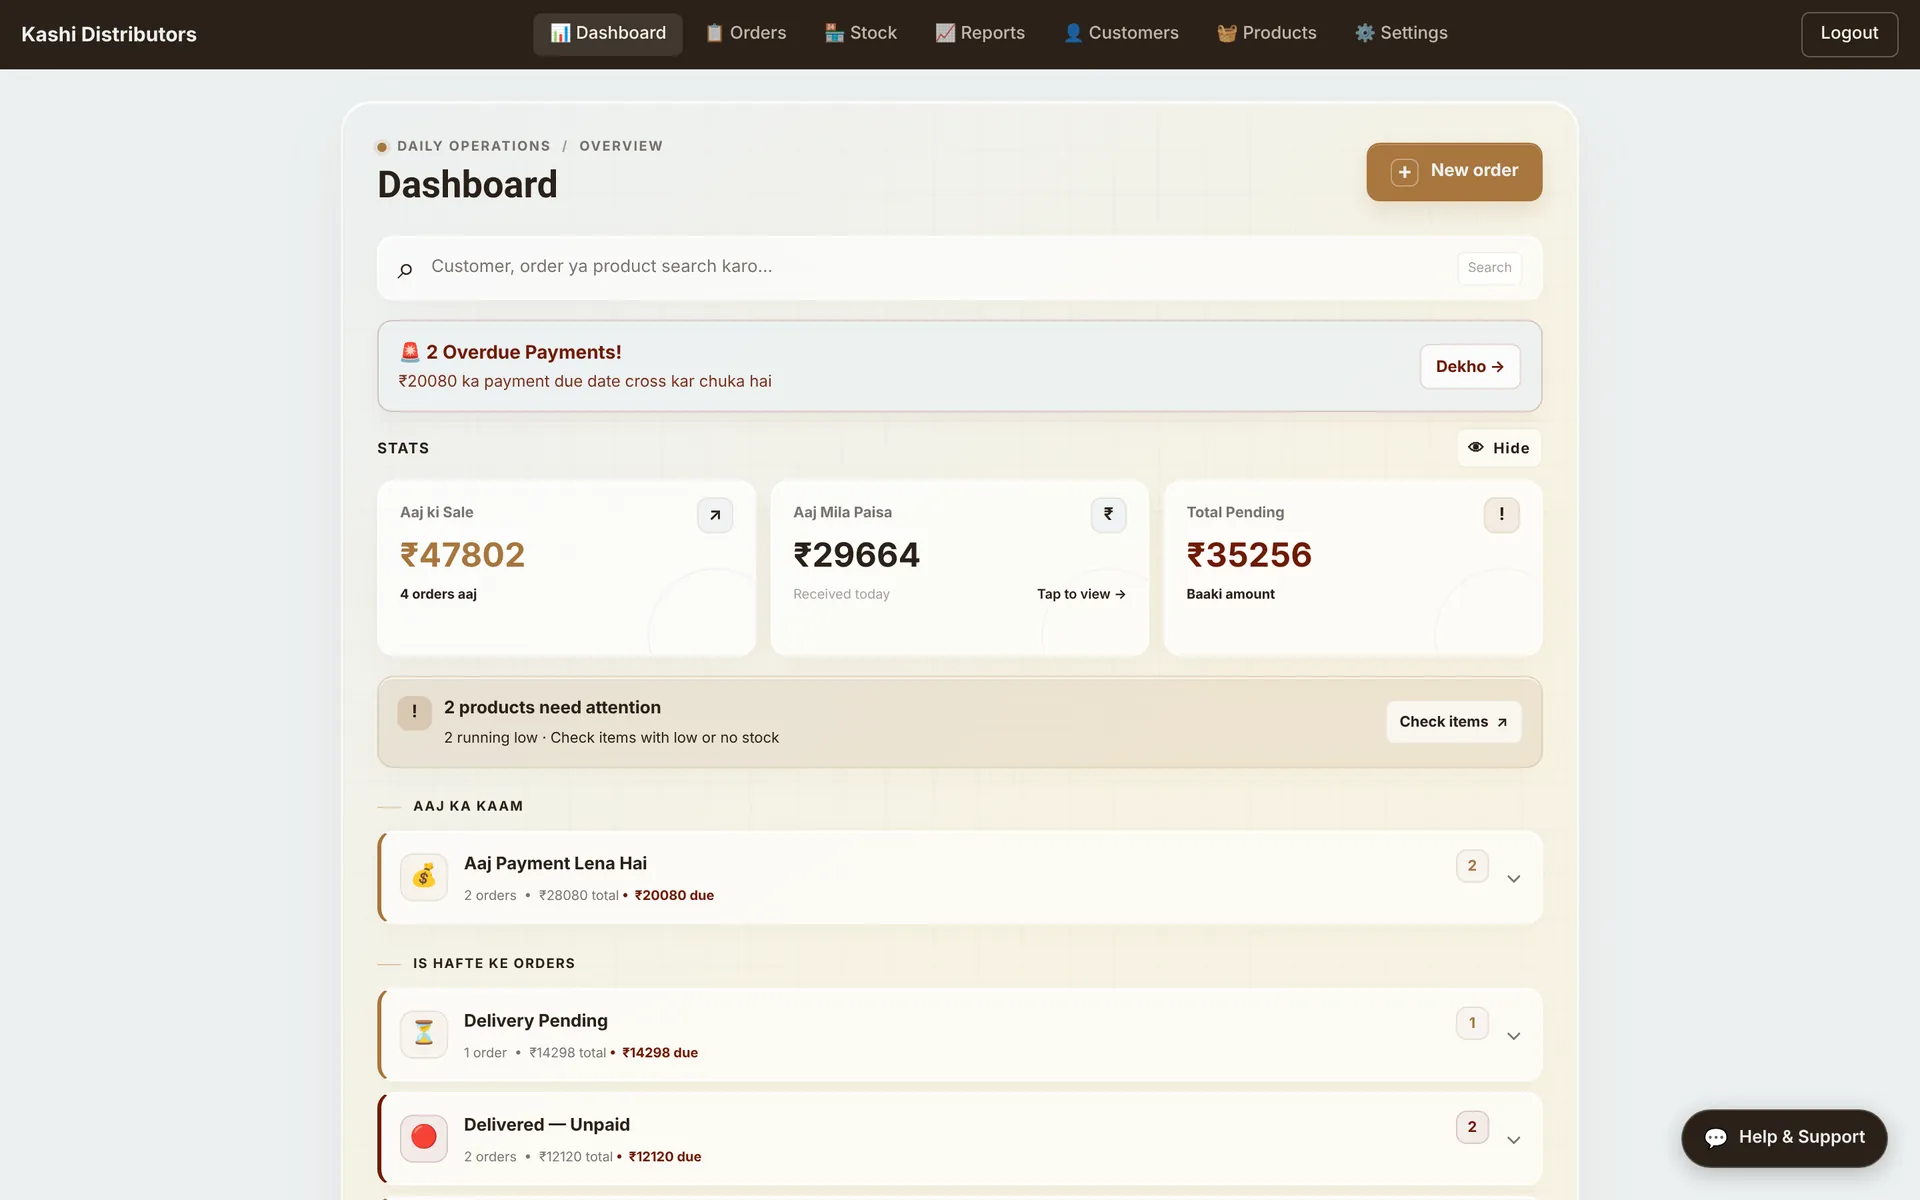Click the 4 orders aaj text
The width and height of the screenshot is (1920, 1200).
point(438,594)
